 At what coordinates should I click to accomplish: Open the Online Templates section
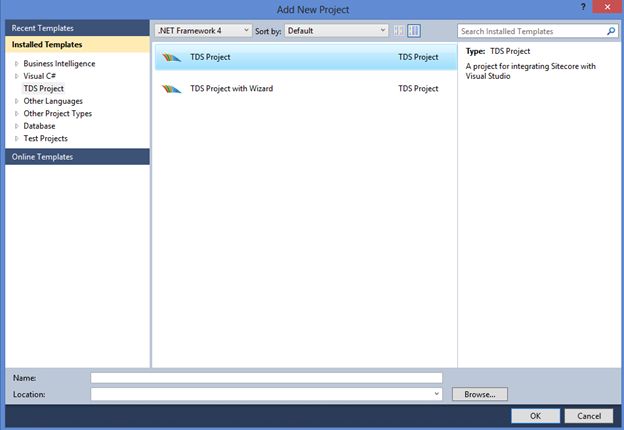[x=78, y=157]
